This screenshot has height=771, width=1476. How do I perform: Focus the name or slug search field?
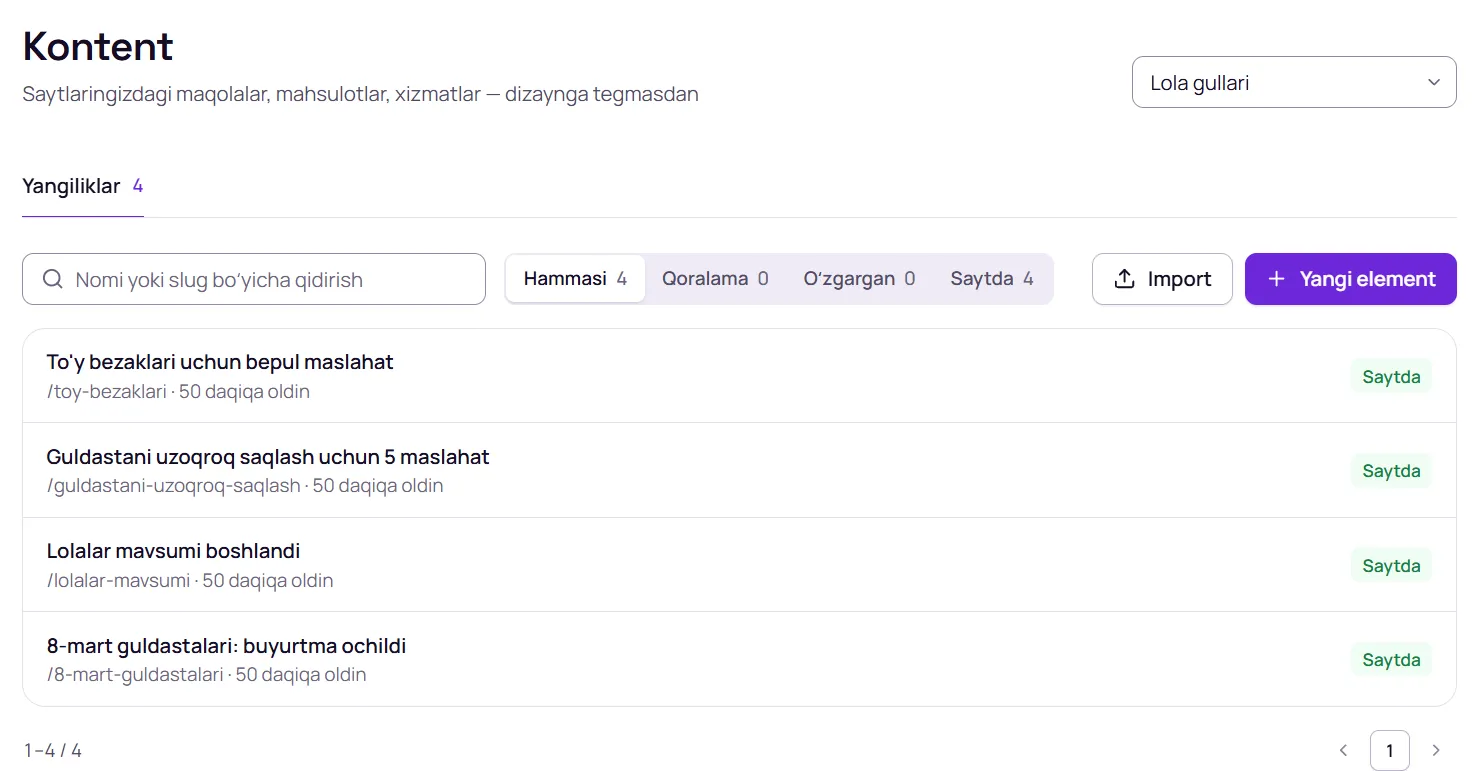click(254, 279)
